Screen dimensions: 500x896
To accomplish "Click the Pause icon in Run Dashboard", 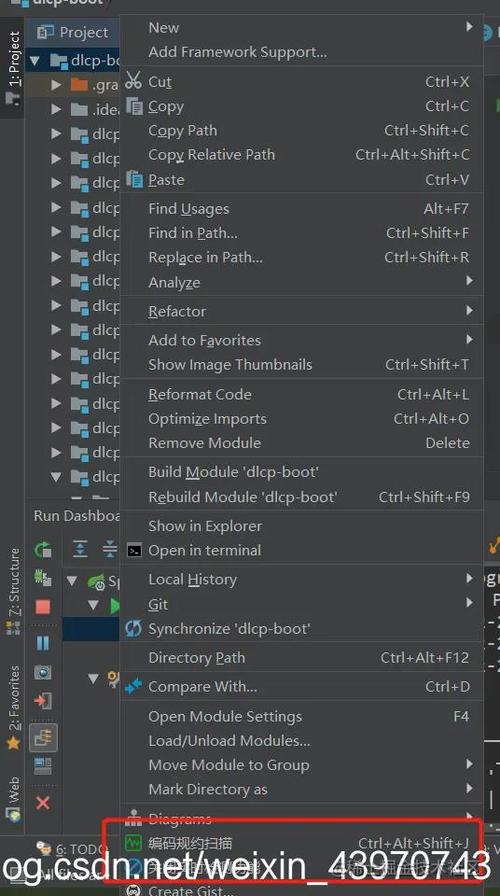I will click(43, 643).
